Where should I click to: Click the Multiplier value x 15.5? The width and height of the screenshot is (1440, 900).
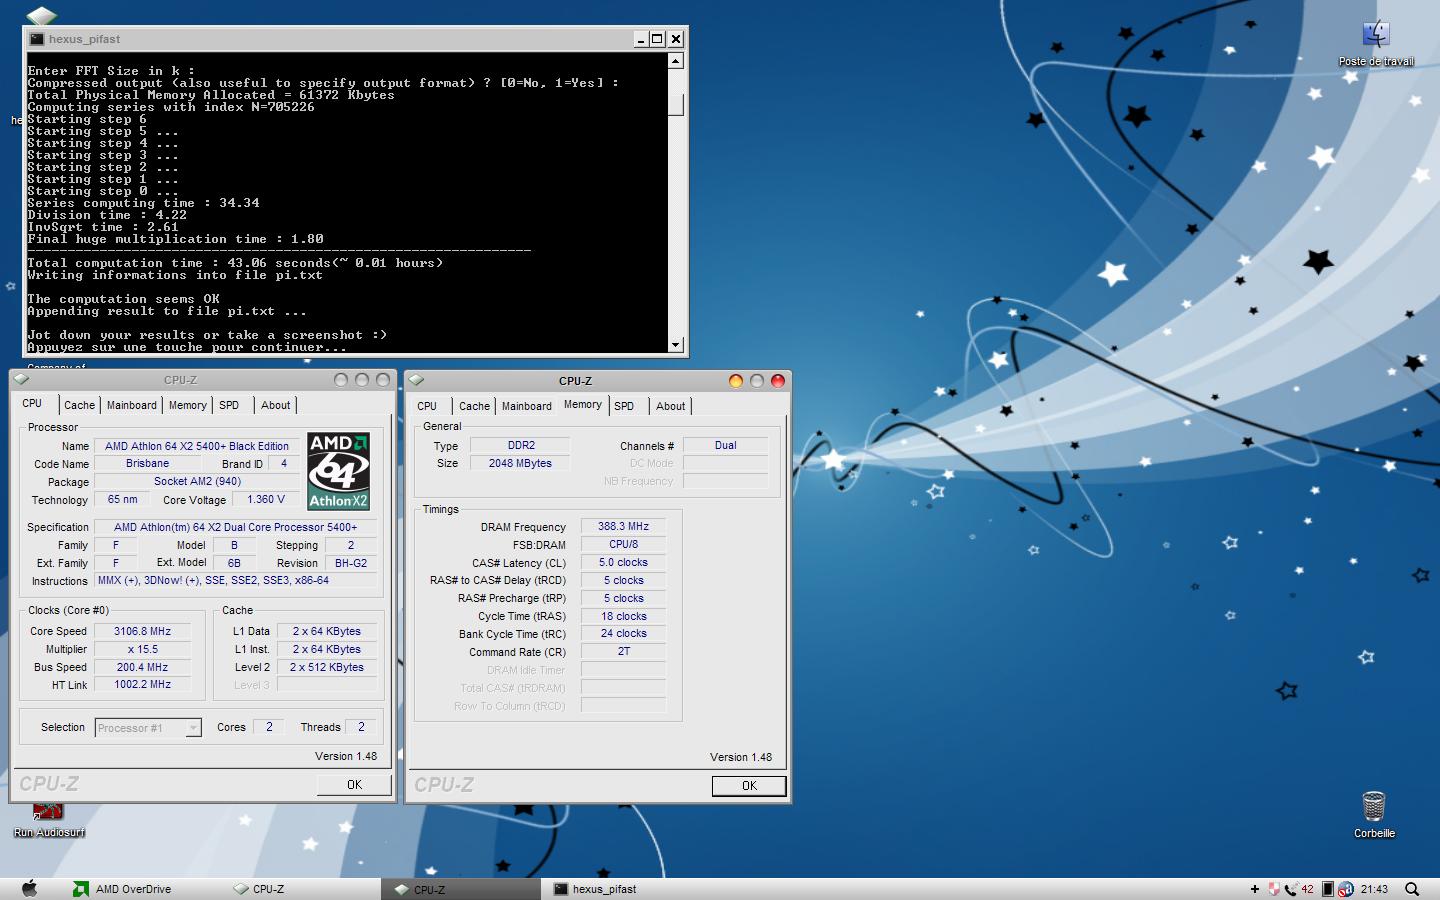pyautogui.click(x=142, y=649)
